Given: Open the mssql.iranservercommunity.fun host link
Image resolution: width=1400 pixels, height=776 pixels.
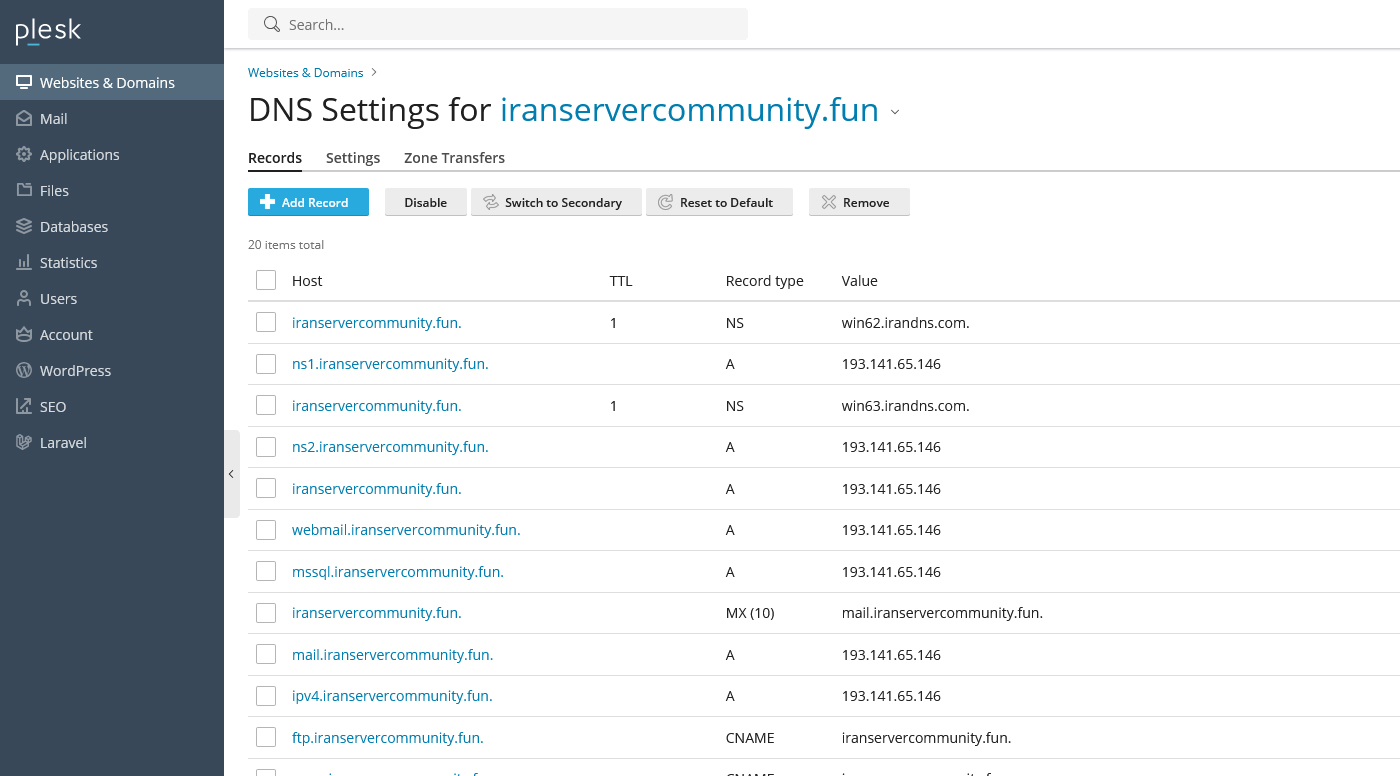Looking at the screenshot, I should click(397, 572).
